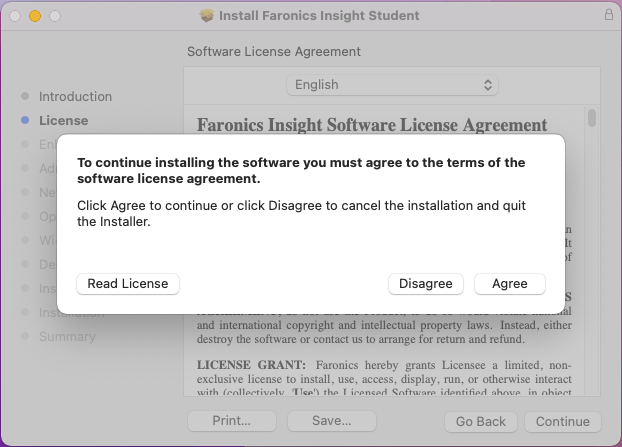Image resolution: width=622 pixels, height=447 pixels.
Task: Select the License step in the sidebar
Action: [x=63, y=121]
